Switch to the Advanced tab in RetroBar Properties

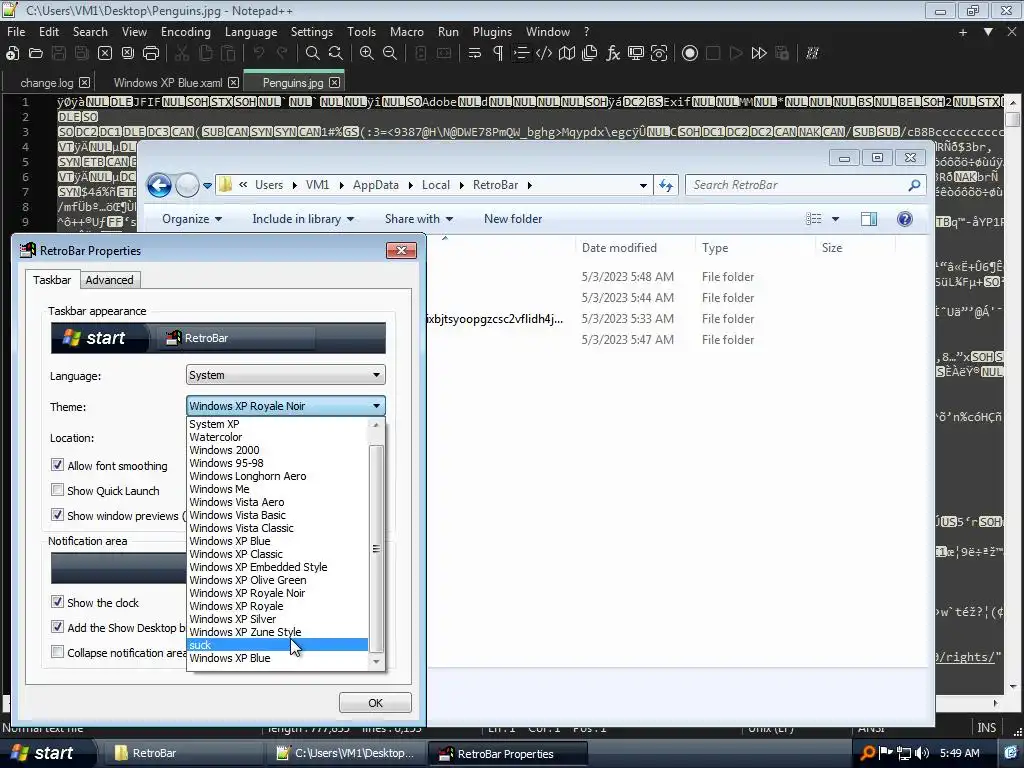click(110, 280)
